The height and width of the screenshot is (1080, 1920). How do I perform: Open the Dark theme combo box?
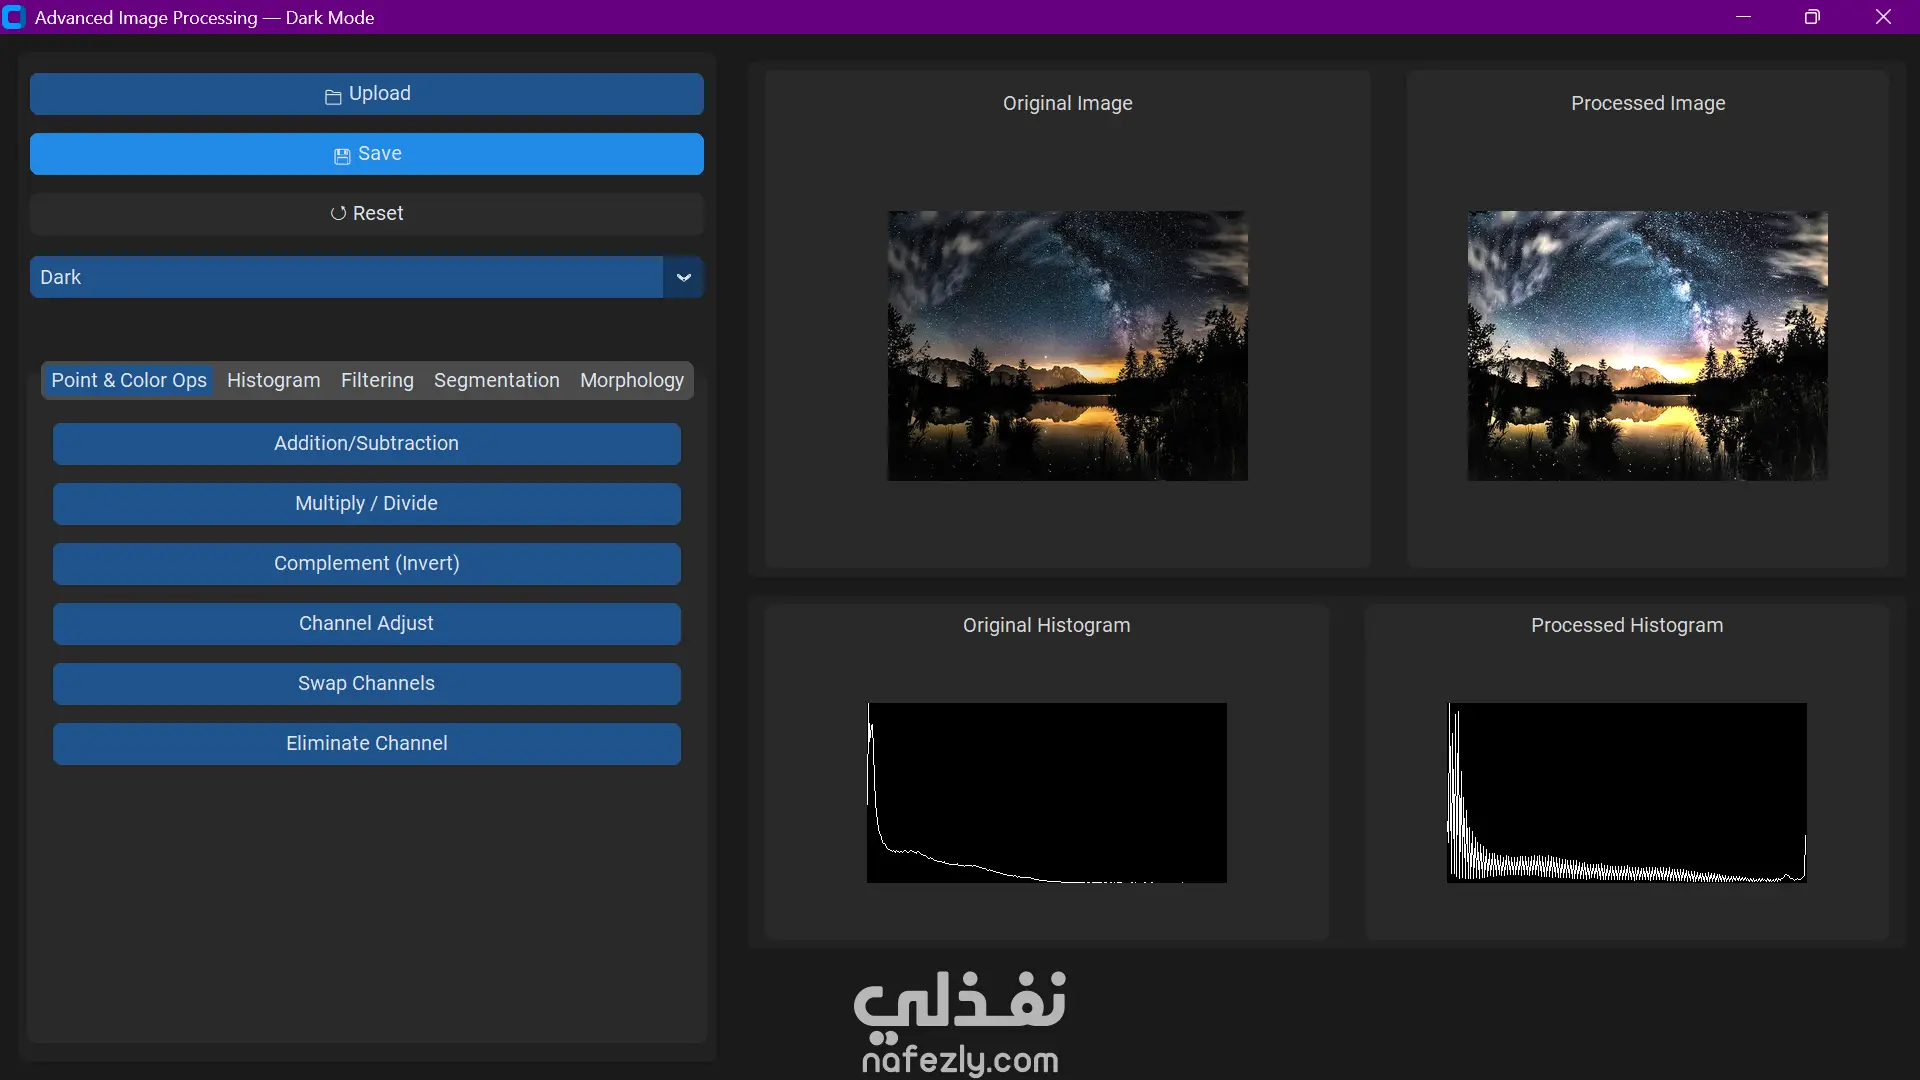345,278
